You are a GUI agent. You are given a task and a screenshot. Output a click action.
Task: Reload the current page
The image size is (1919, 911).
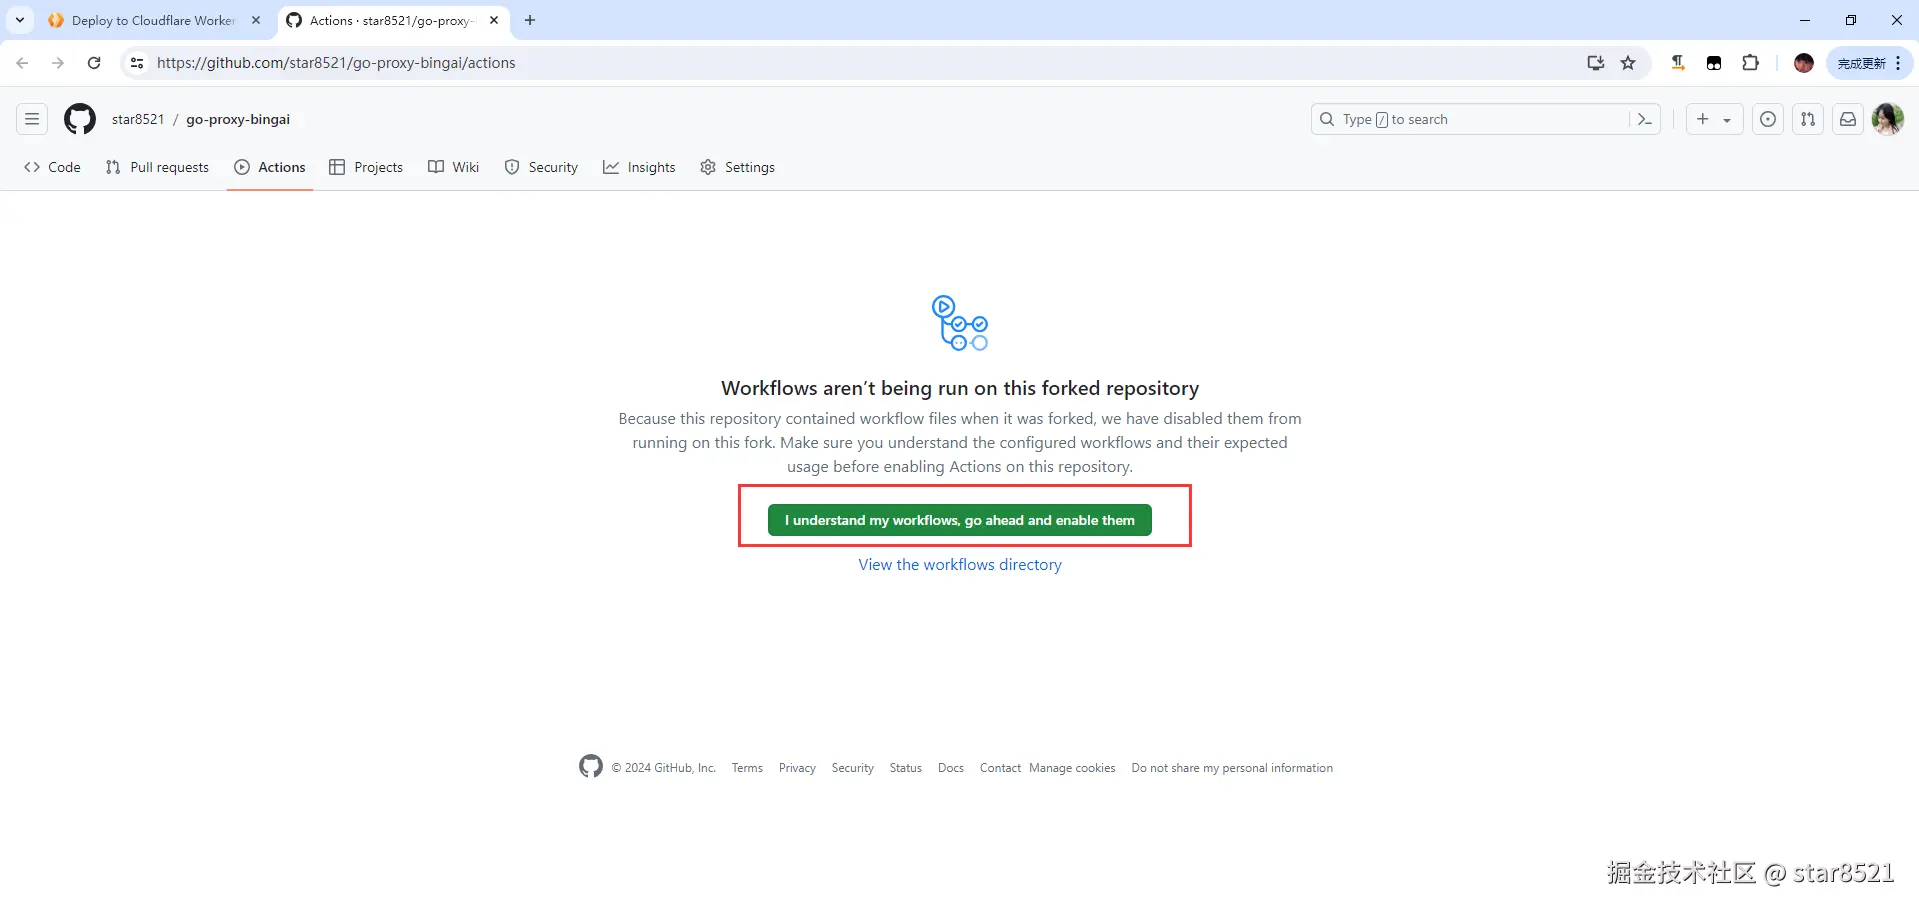pos(94,63)
